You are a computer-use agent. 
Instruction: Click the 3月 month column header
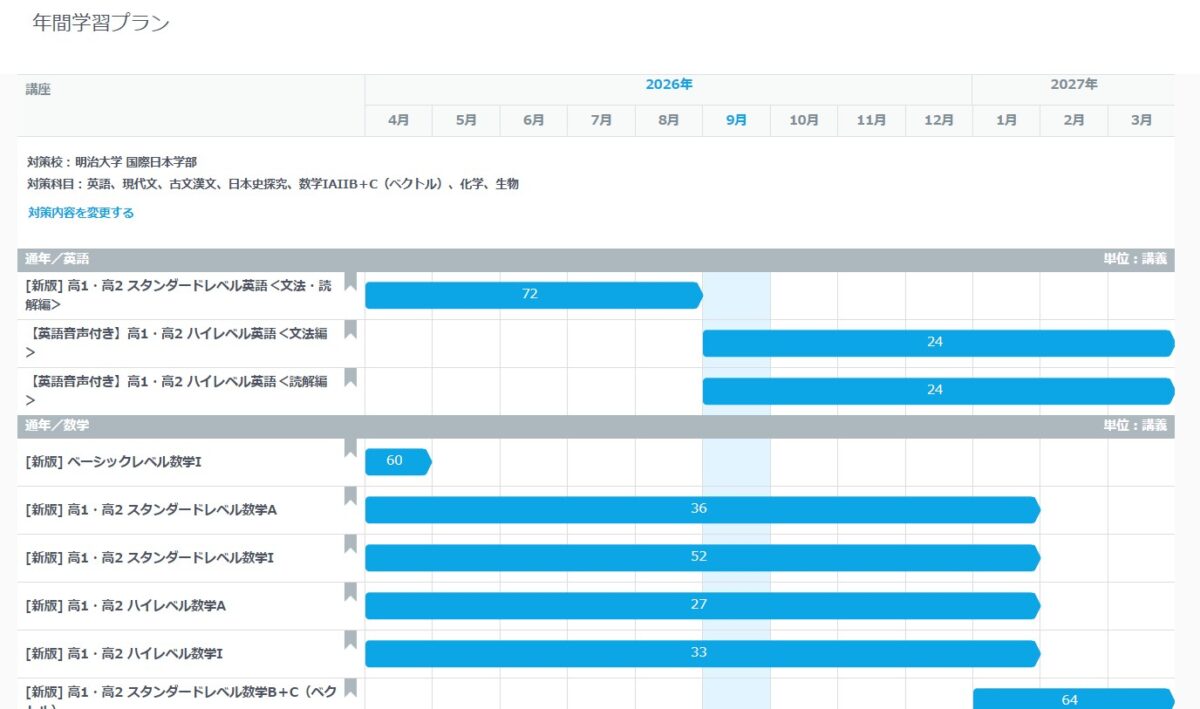(1141, 120)
